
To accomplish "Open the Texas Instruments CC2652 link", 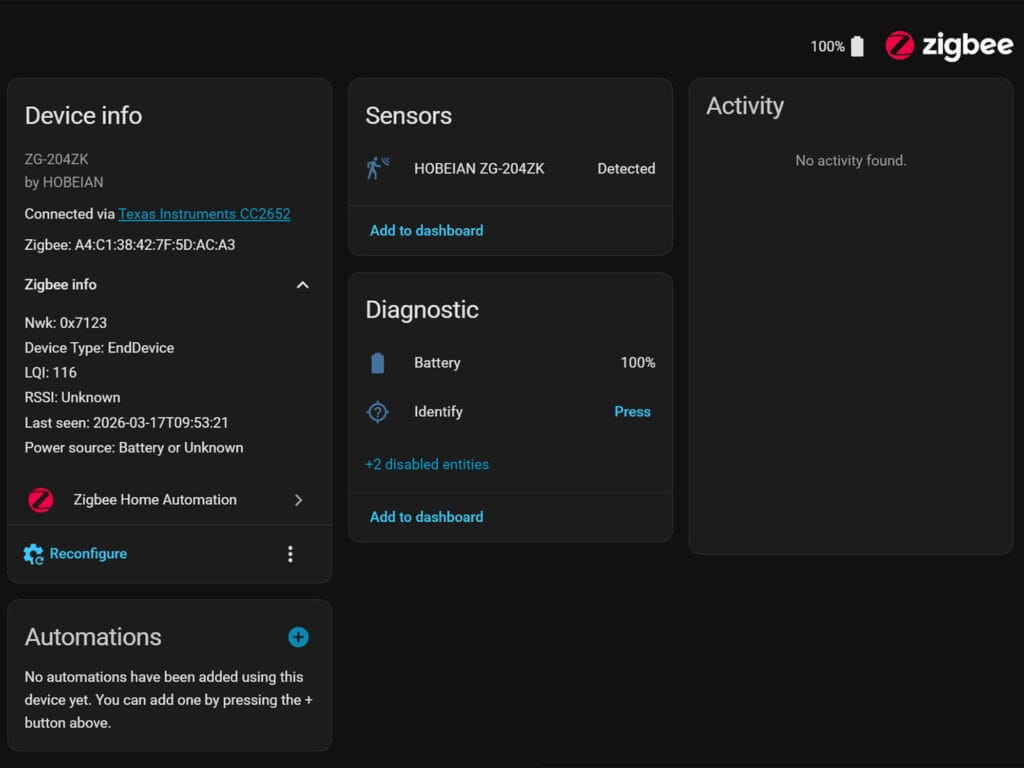I will tap(204, 214).
